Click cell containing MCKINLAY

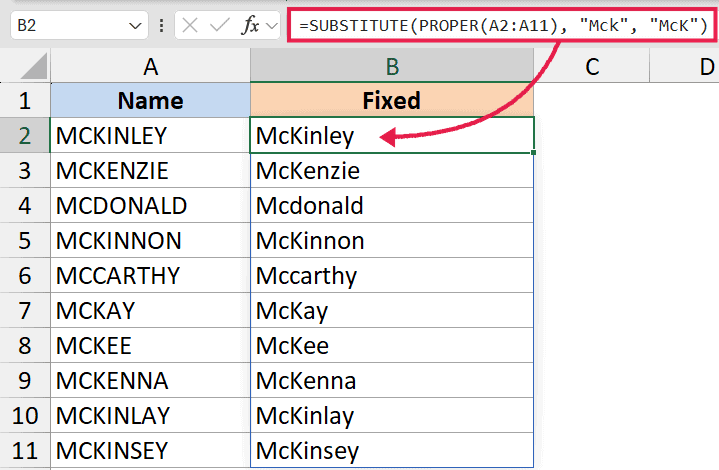pyautogui.click(x=150, y=415)
